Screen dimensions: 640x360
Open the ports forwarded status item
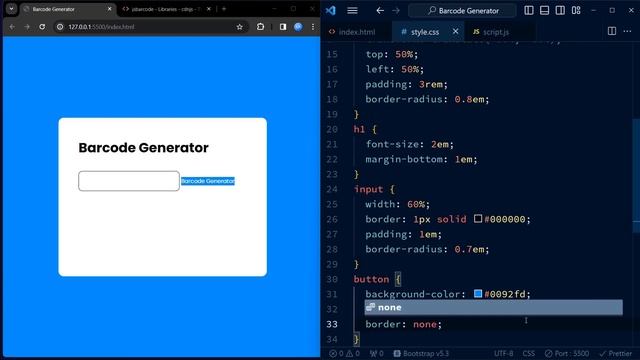tap(377, 353)
